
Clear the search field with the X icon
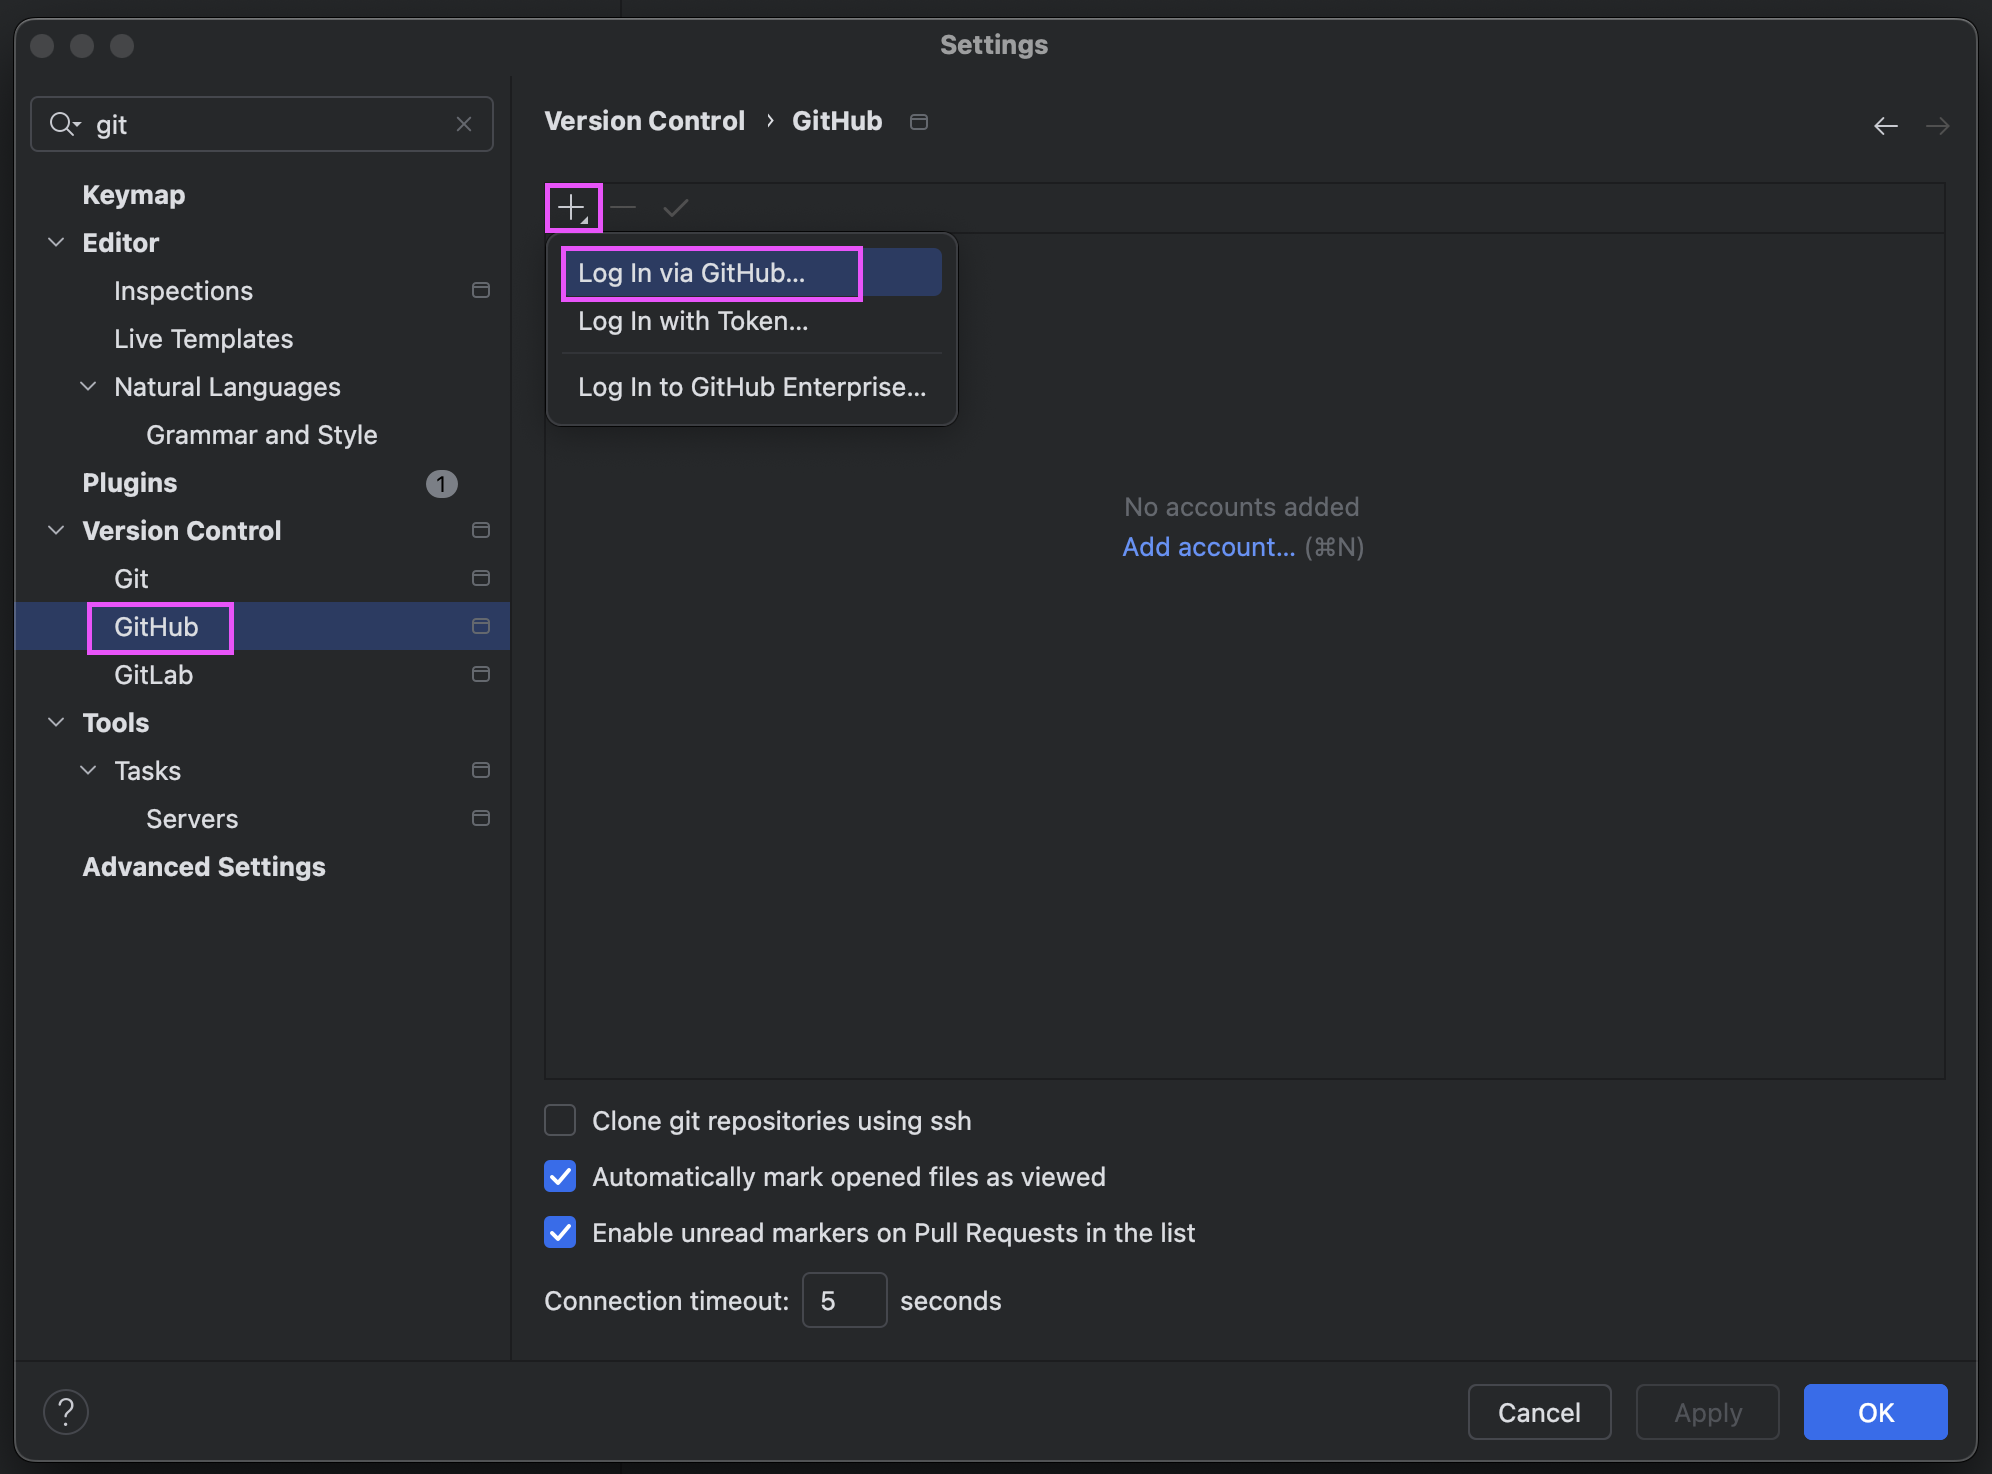click(464, 123)
